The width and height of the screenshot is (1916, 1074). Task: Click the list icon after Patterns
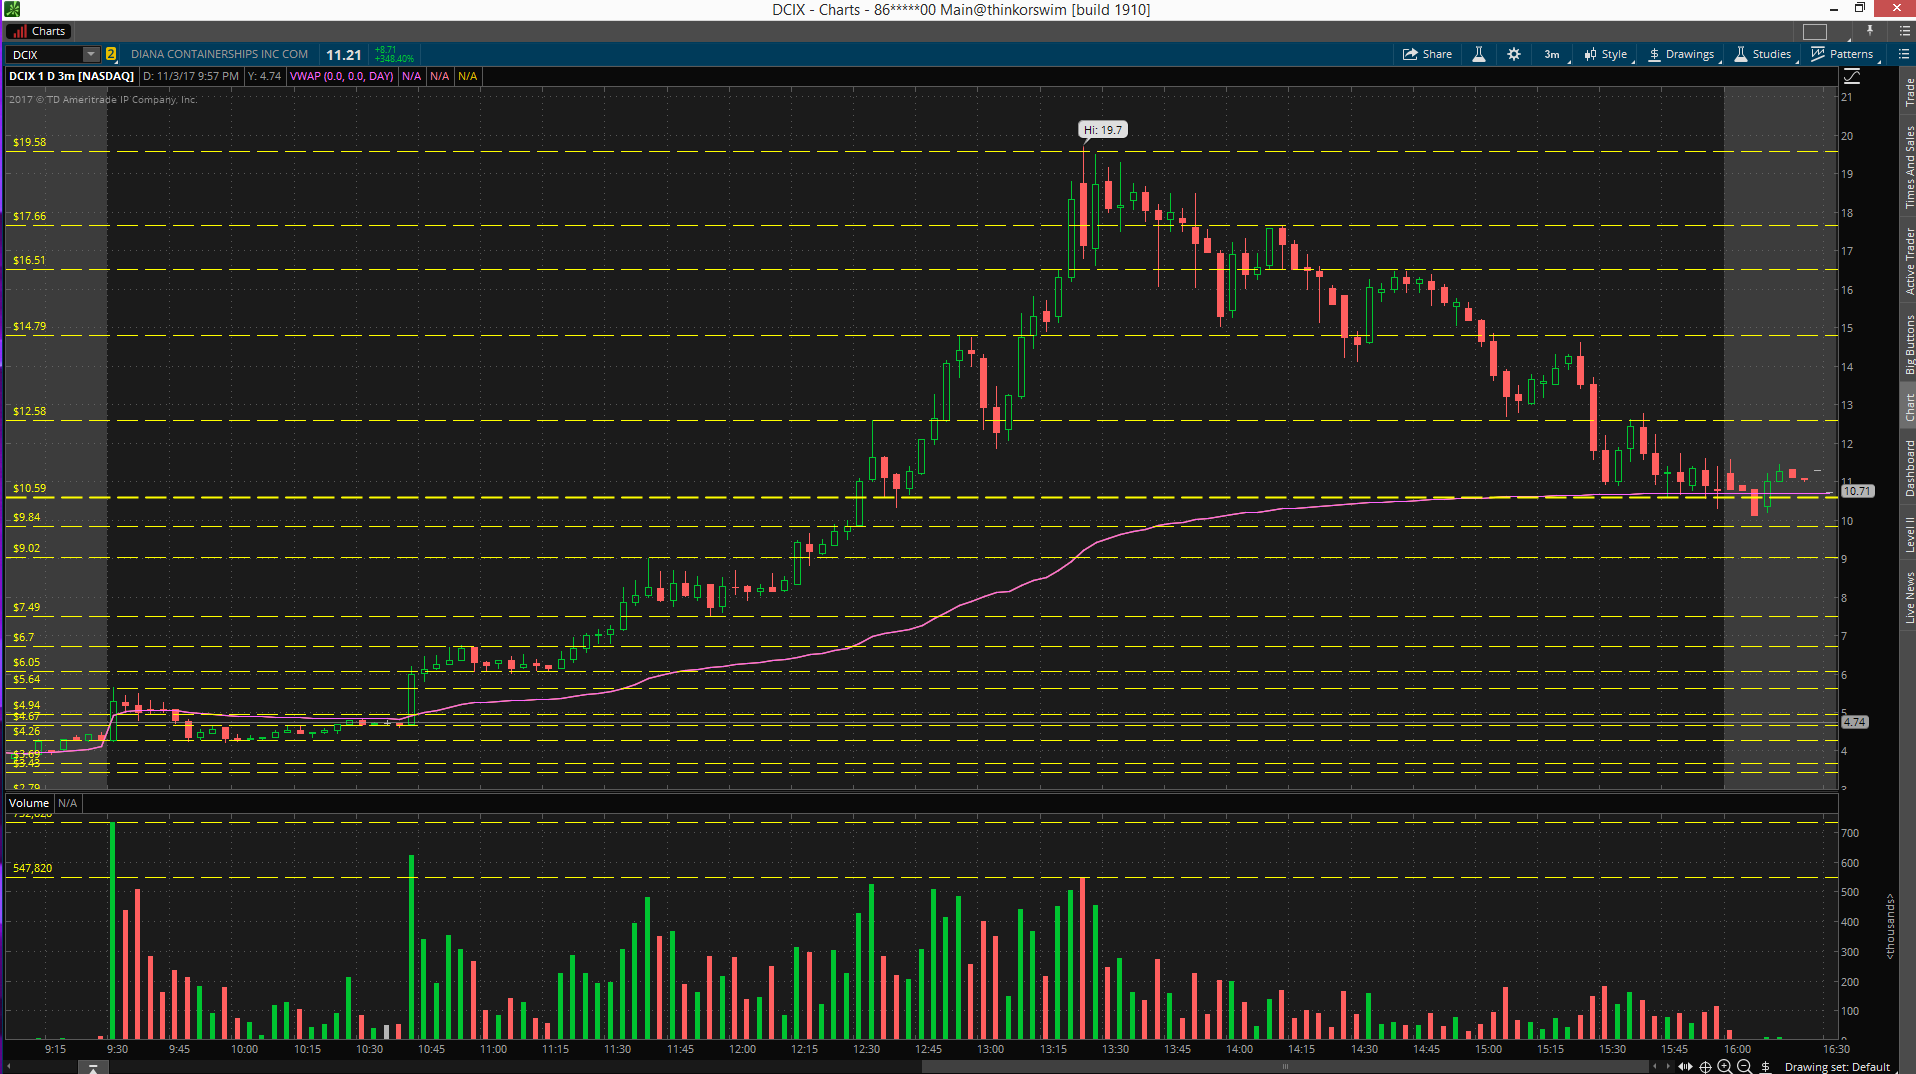point(1904,54)
